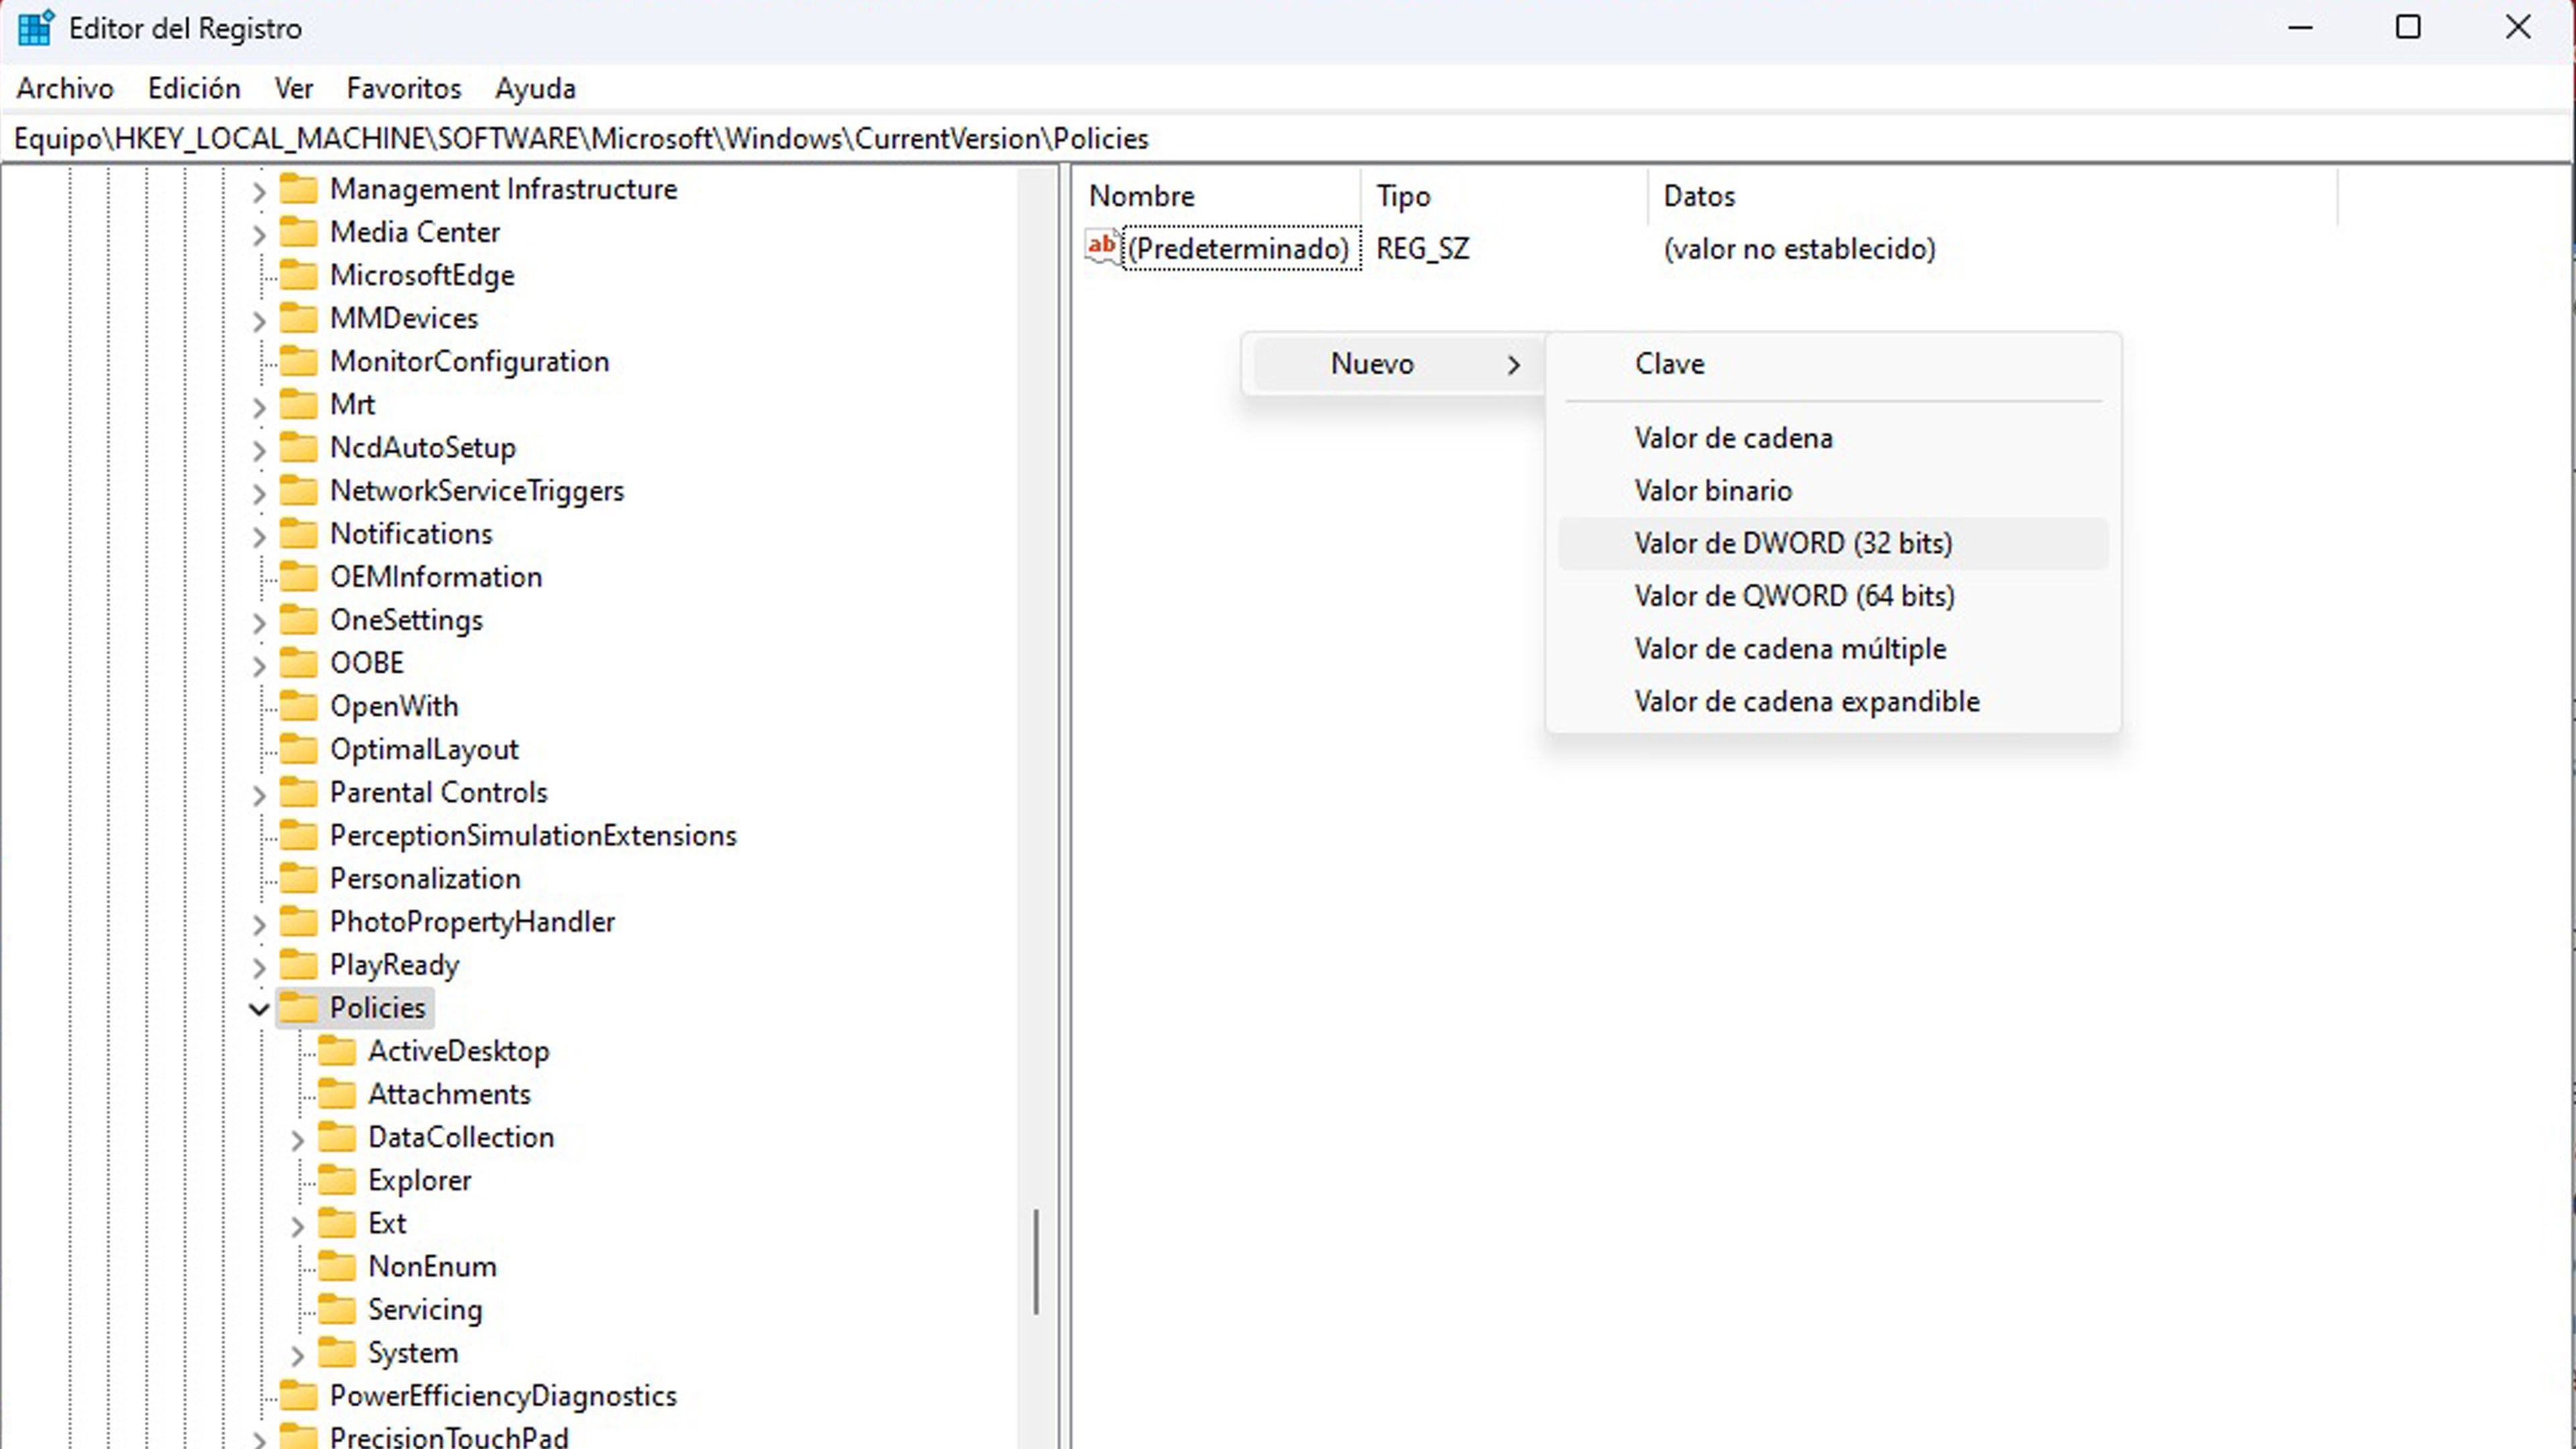Select the Notifications tree key
This screenshot has width=2576, height=1449.
click(x=411, y=534)
